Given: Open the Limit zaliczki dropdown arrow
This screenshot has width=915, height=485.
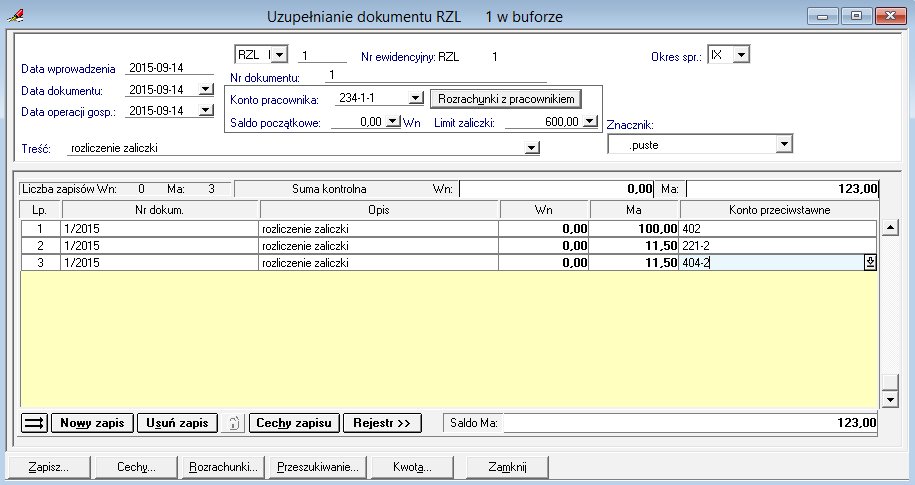Looking at the screenshot, I should tap(591, 121).
